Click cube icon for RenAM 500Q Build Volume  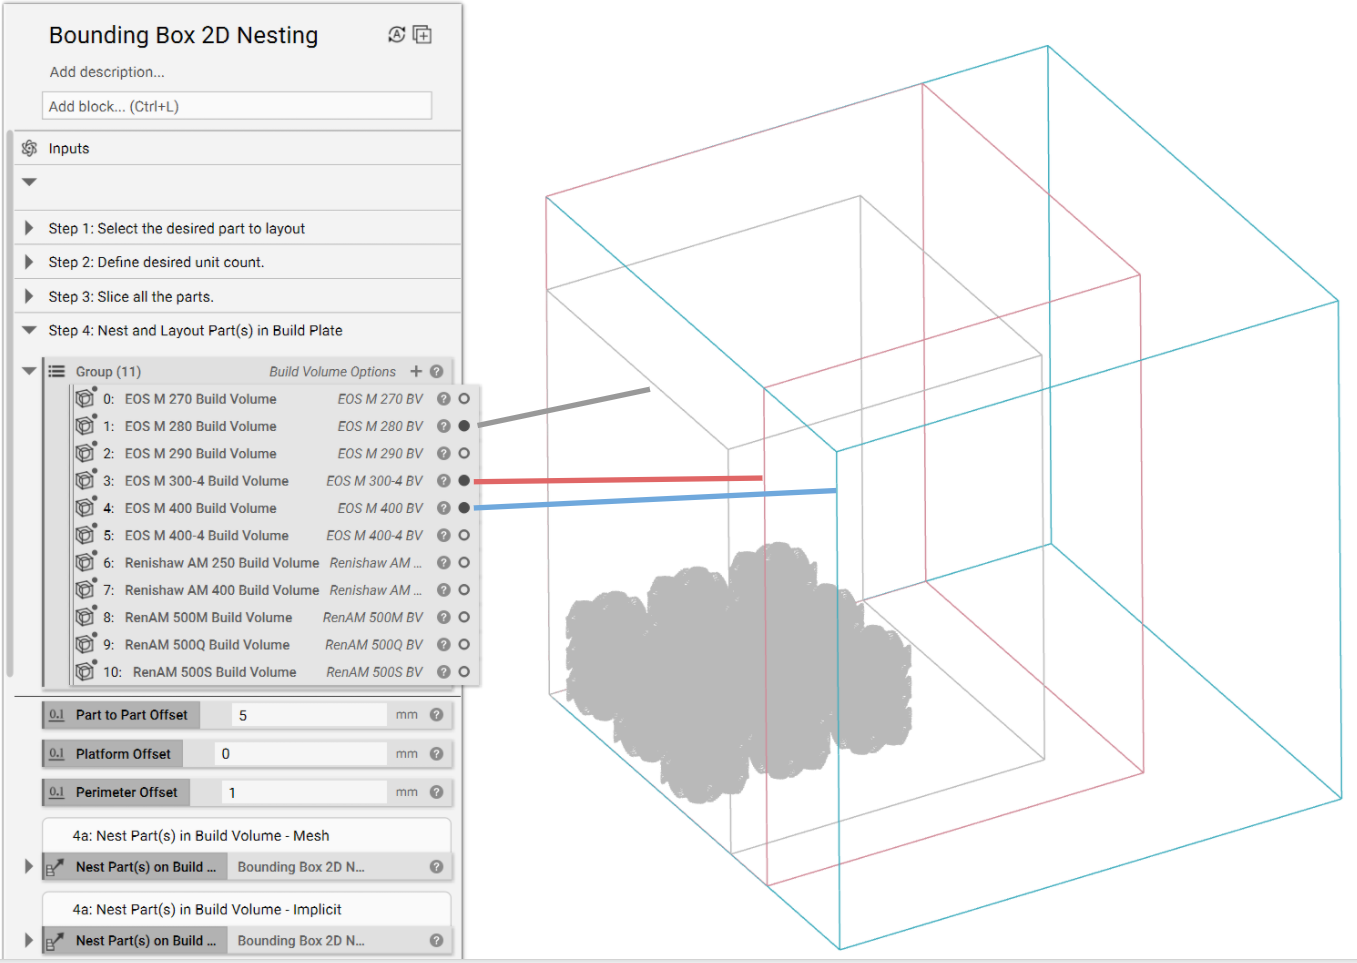click(x=85, y=644)
